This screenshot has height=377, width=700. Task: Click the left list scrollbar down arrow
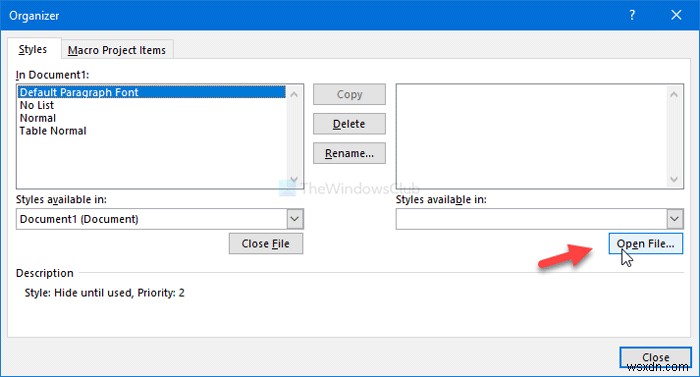pyautogui.click(x=294, y=179)
